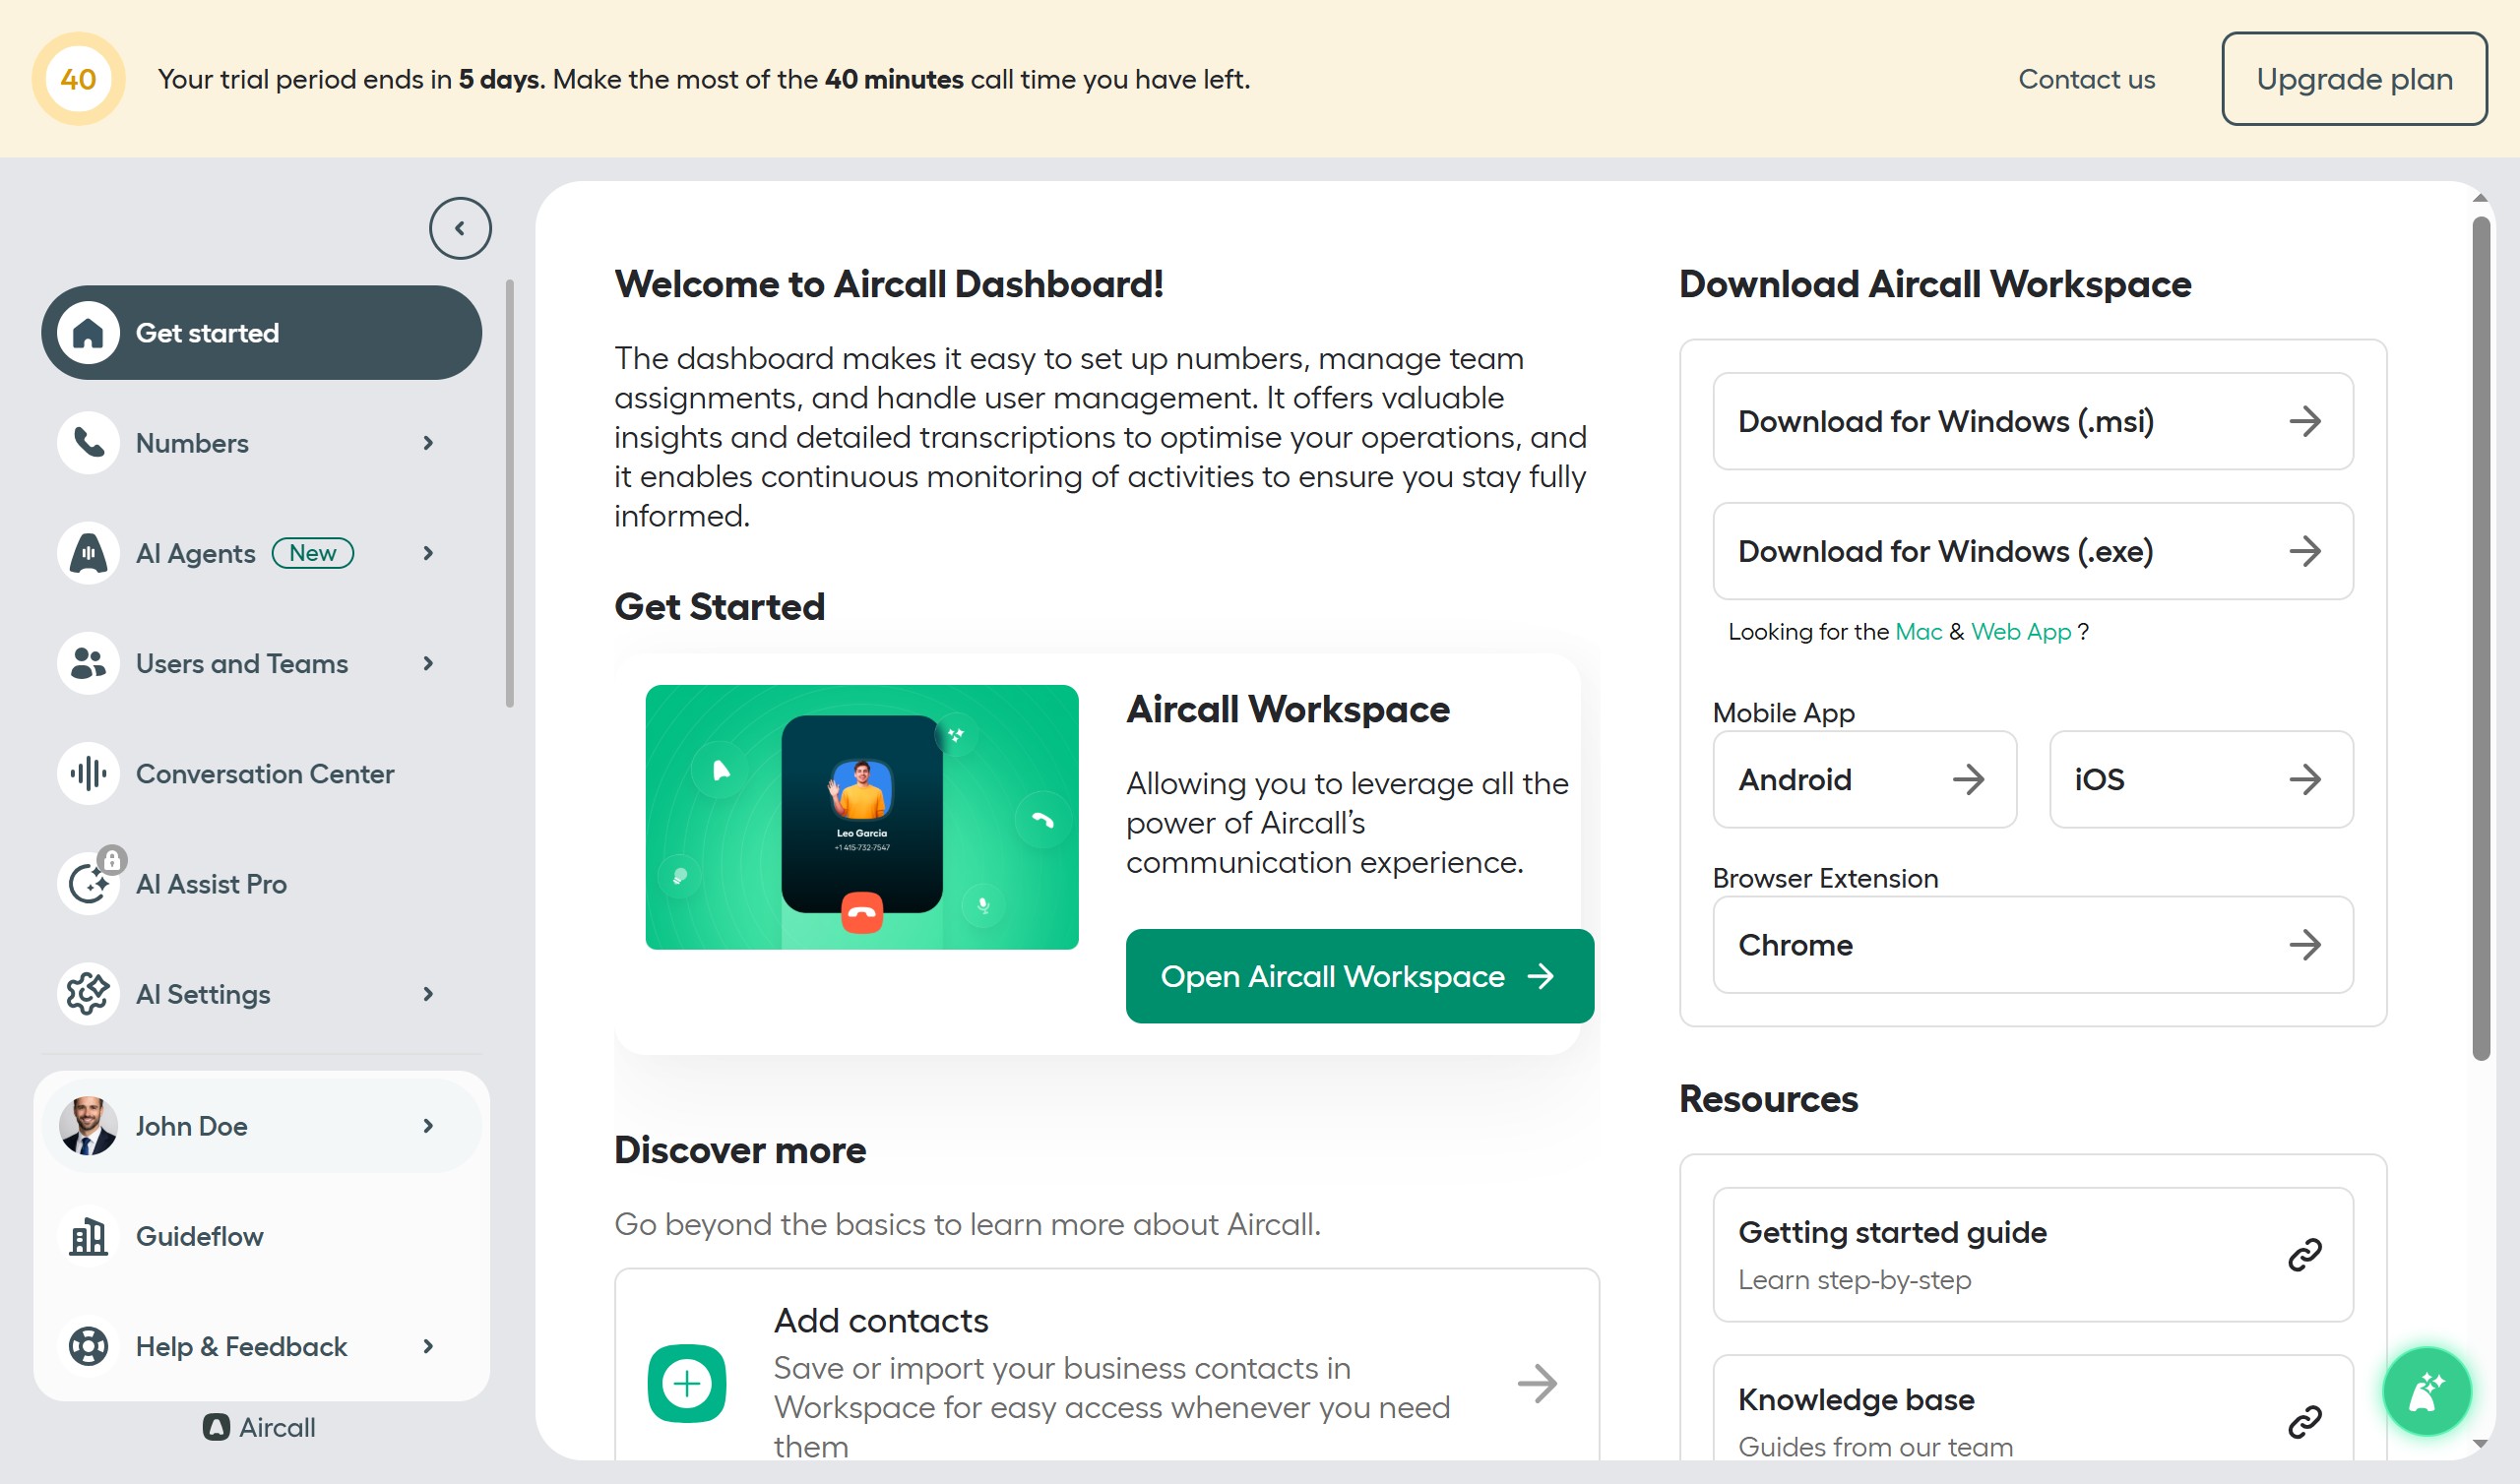The width and height of the screenshot is (2520, 1484).
Task: Click the 40 minutes trial counter badge
Action: click(x=78, y=79)
